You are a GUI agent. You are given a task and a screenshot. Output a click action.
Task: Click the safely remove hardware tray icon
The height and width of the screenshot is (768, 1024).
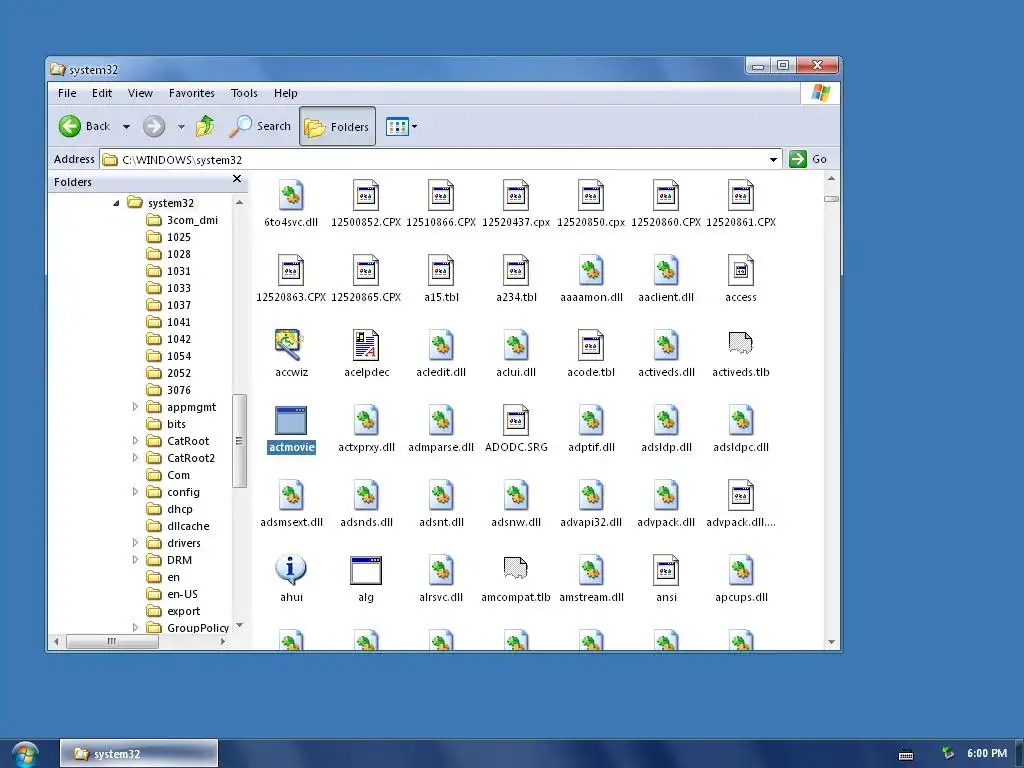pyautogui.click(x=948, y=754)
